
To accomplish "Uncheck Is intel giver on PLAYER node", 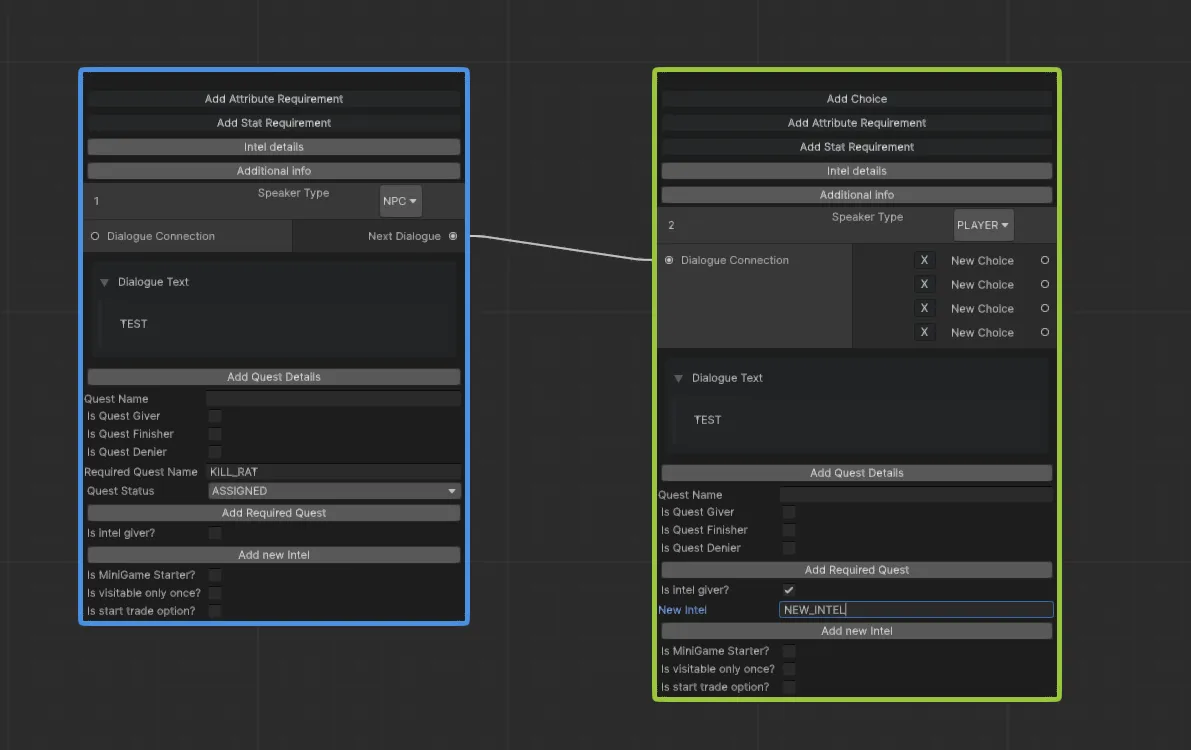I will pos(788,590).
